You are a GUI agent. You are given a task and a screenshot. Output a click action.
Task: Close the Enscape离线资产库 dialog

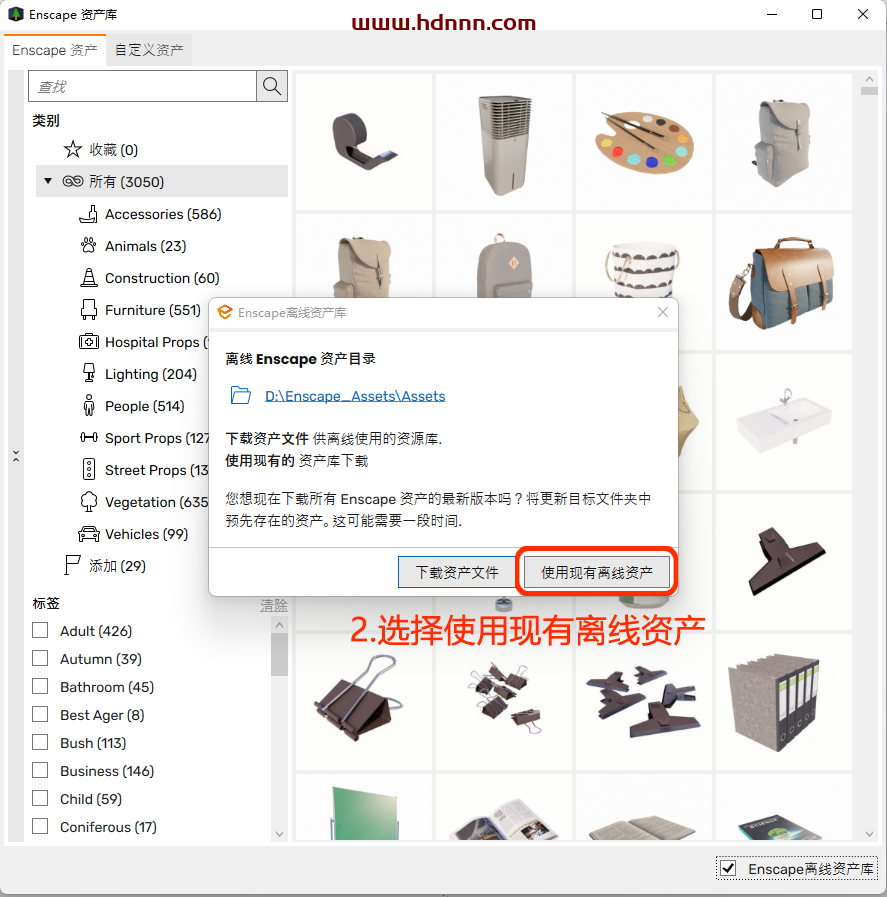(663, 312)
